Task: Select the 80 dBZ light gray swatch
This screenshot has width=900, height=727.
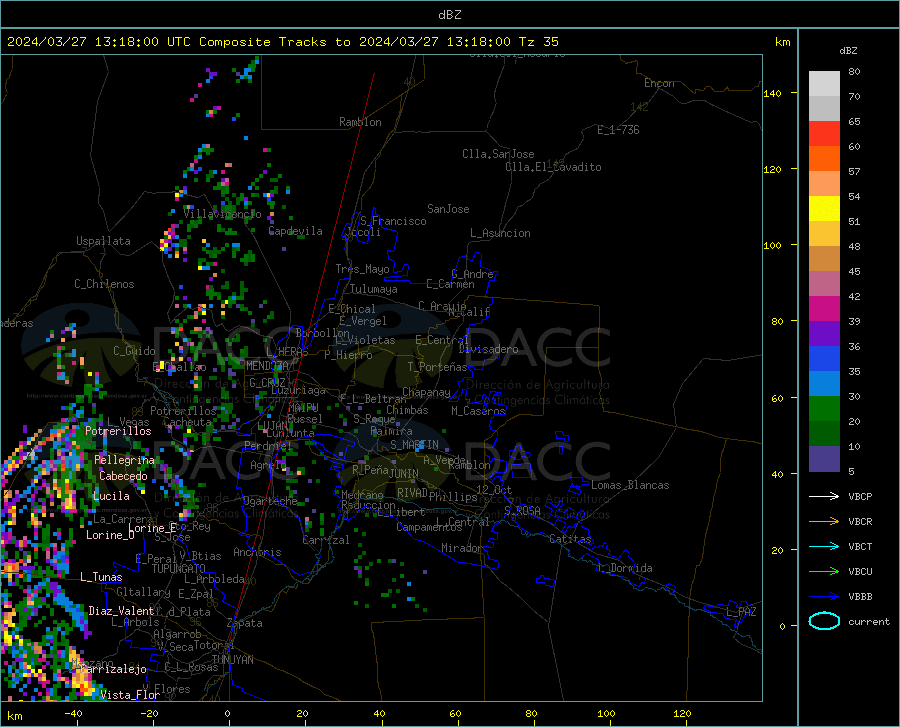Action: 824,84
